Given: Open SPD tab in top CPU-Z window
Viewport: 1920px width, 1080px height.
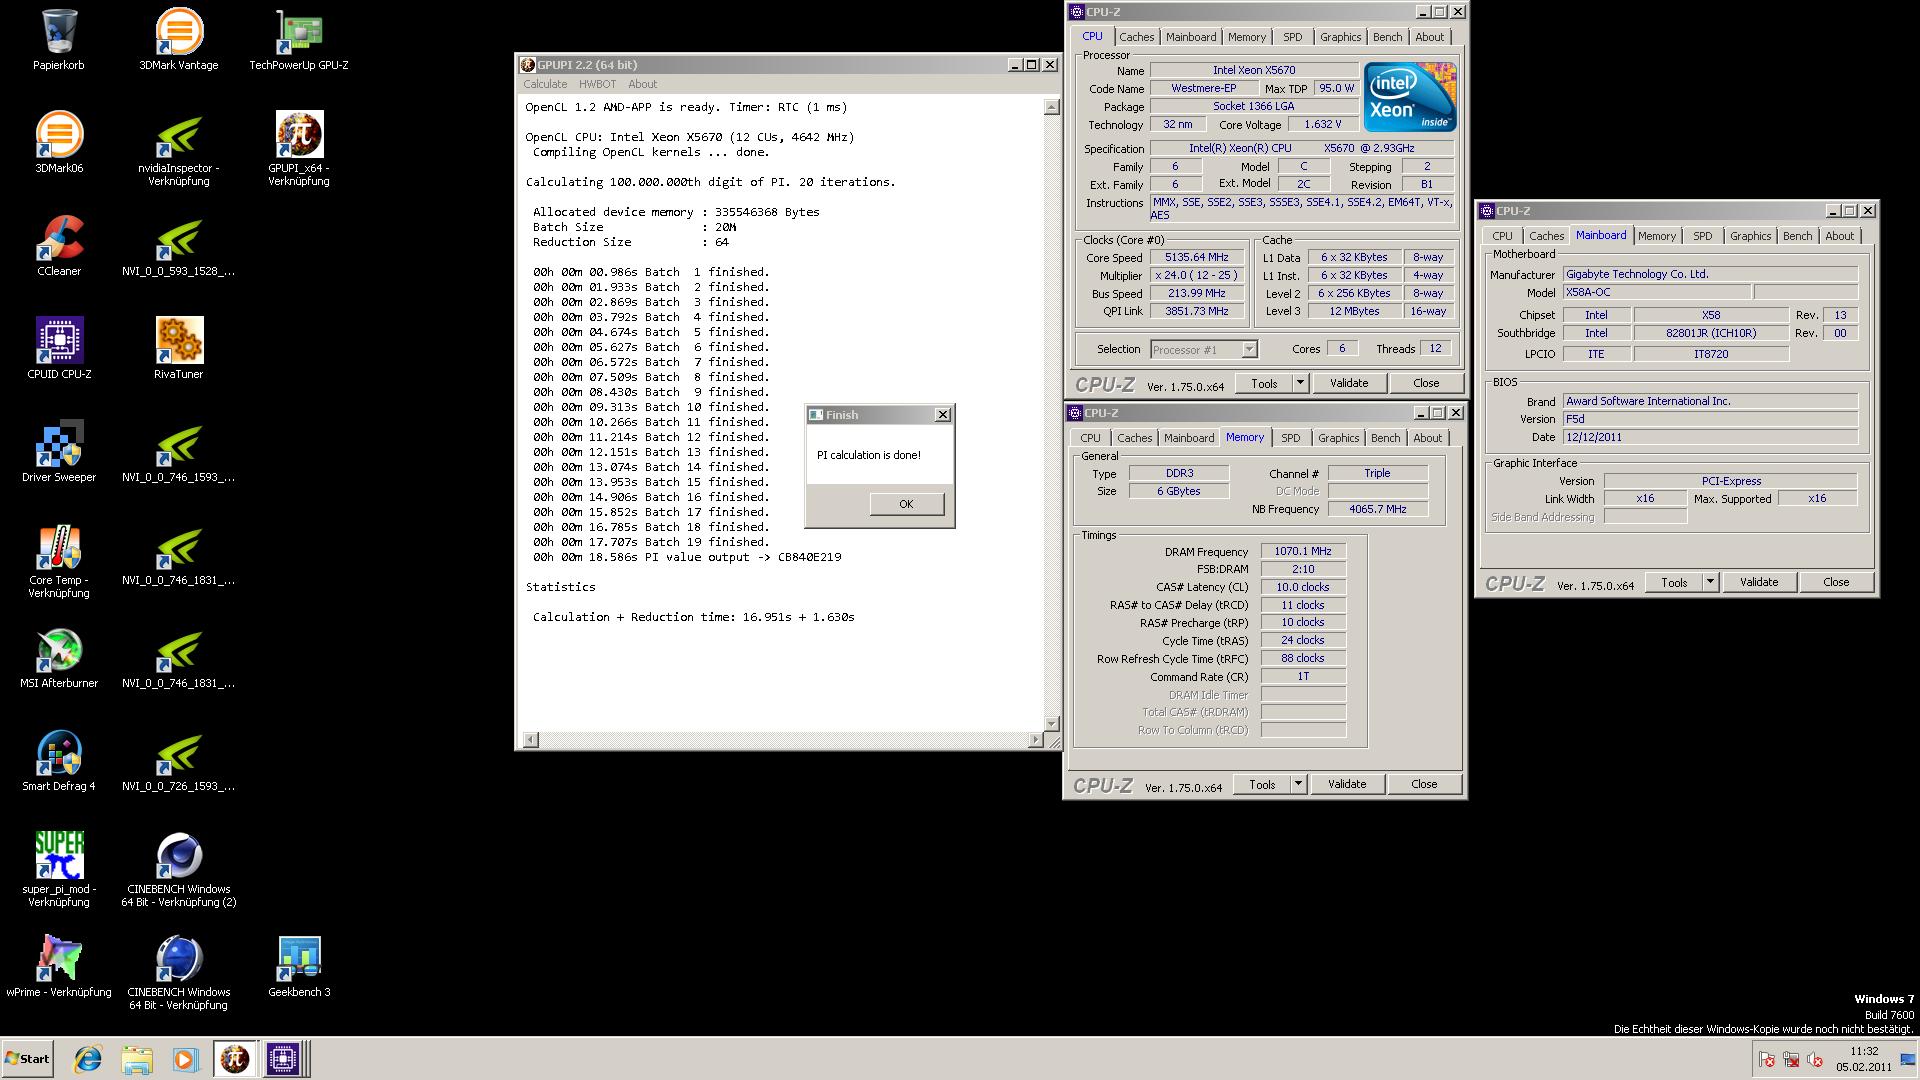Looking at the screenshot, I should [x=1292, y=37].
